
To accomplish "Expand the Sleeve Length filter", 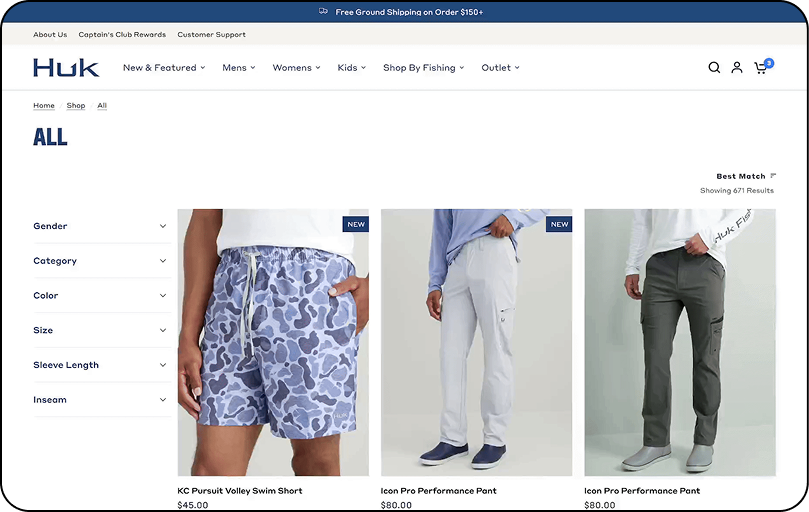I will [x=100, y=365].
